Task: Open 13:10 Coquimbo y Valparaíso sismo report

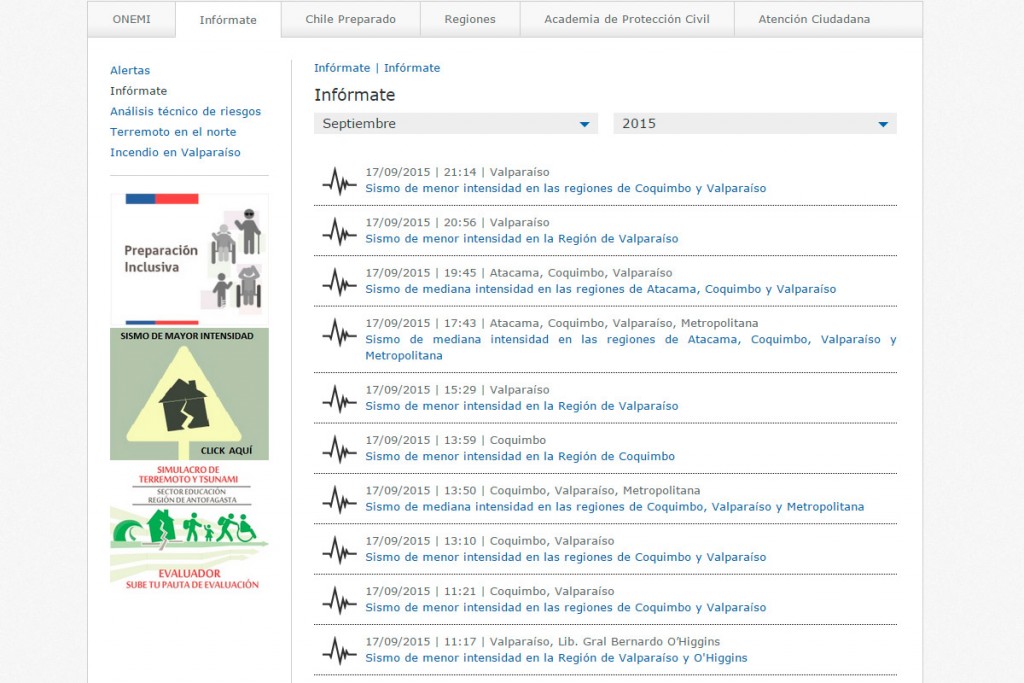Action: [x=566, y=558]
